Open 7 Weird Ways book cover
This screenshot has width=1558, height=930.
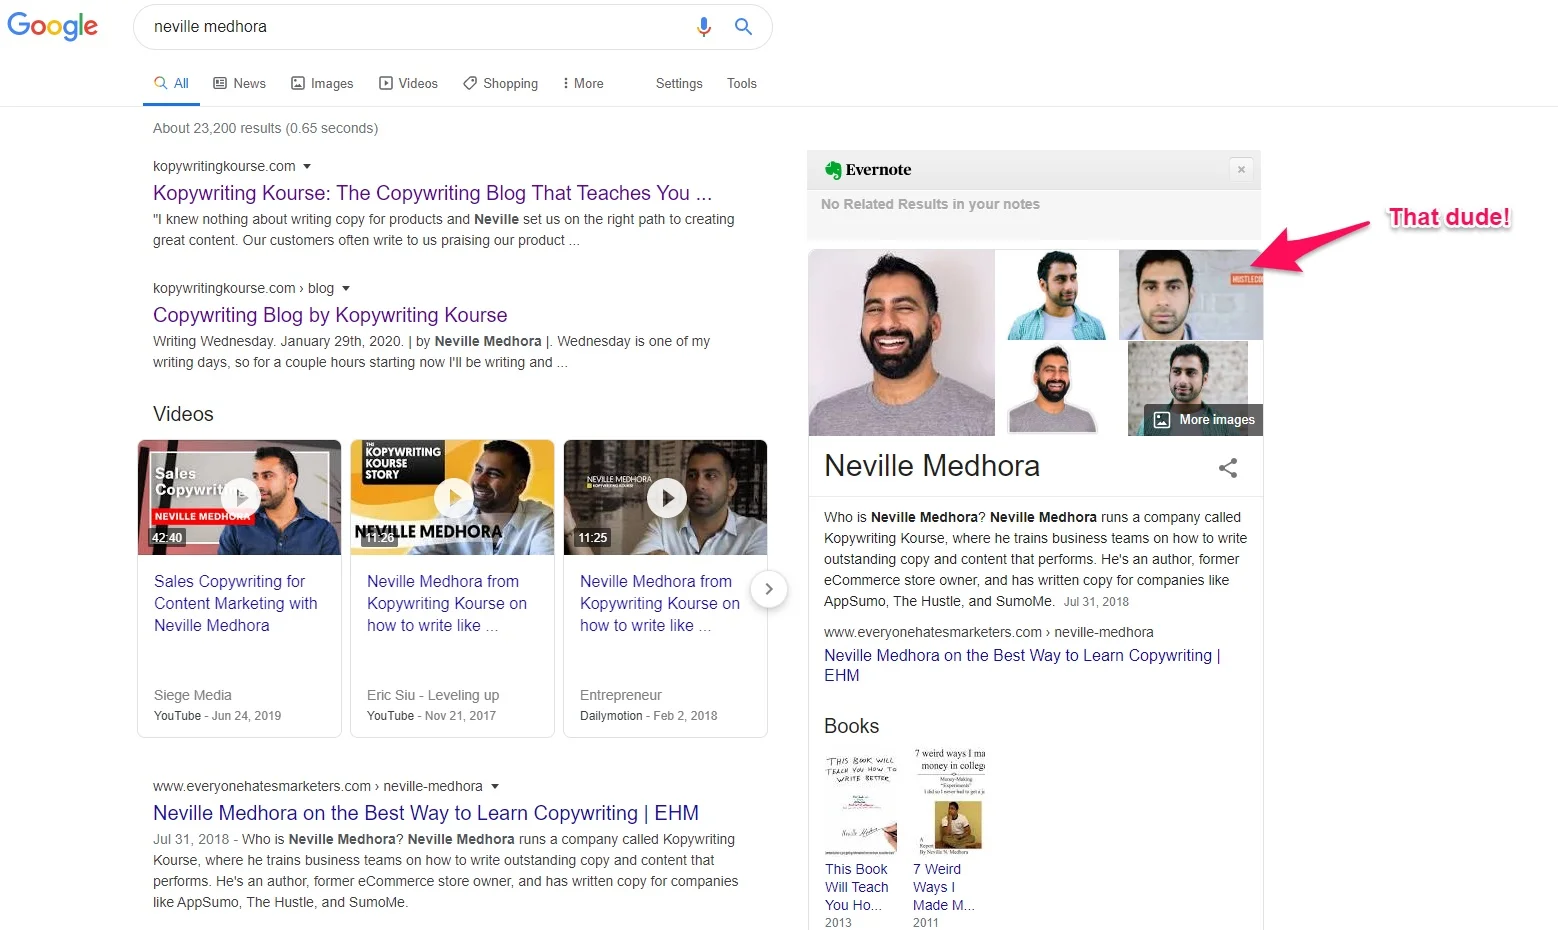[949, 801]
